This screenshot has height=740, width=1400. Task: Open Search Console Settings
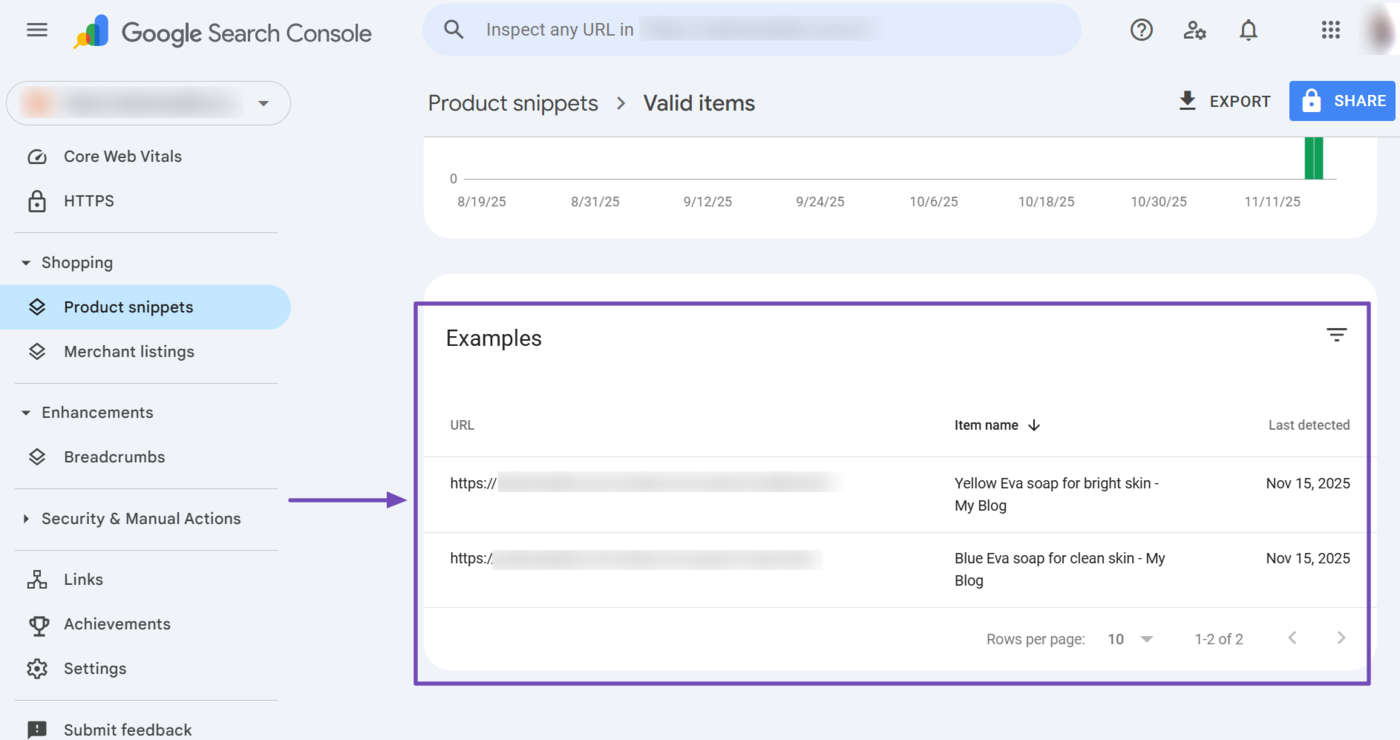click(x=95, y=668)
